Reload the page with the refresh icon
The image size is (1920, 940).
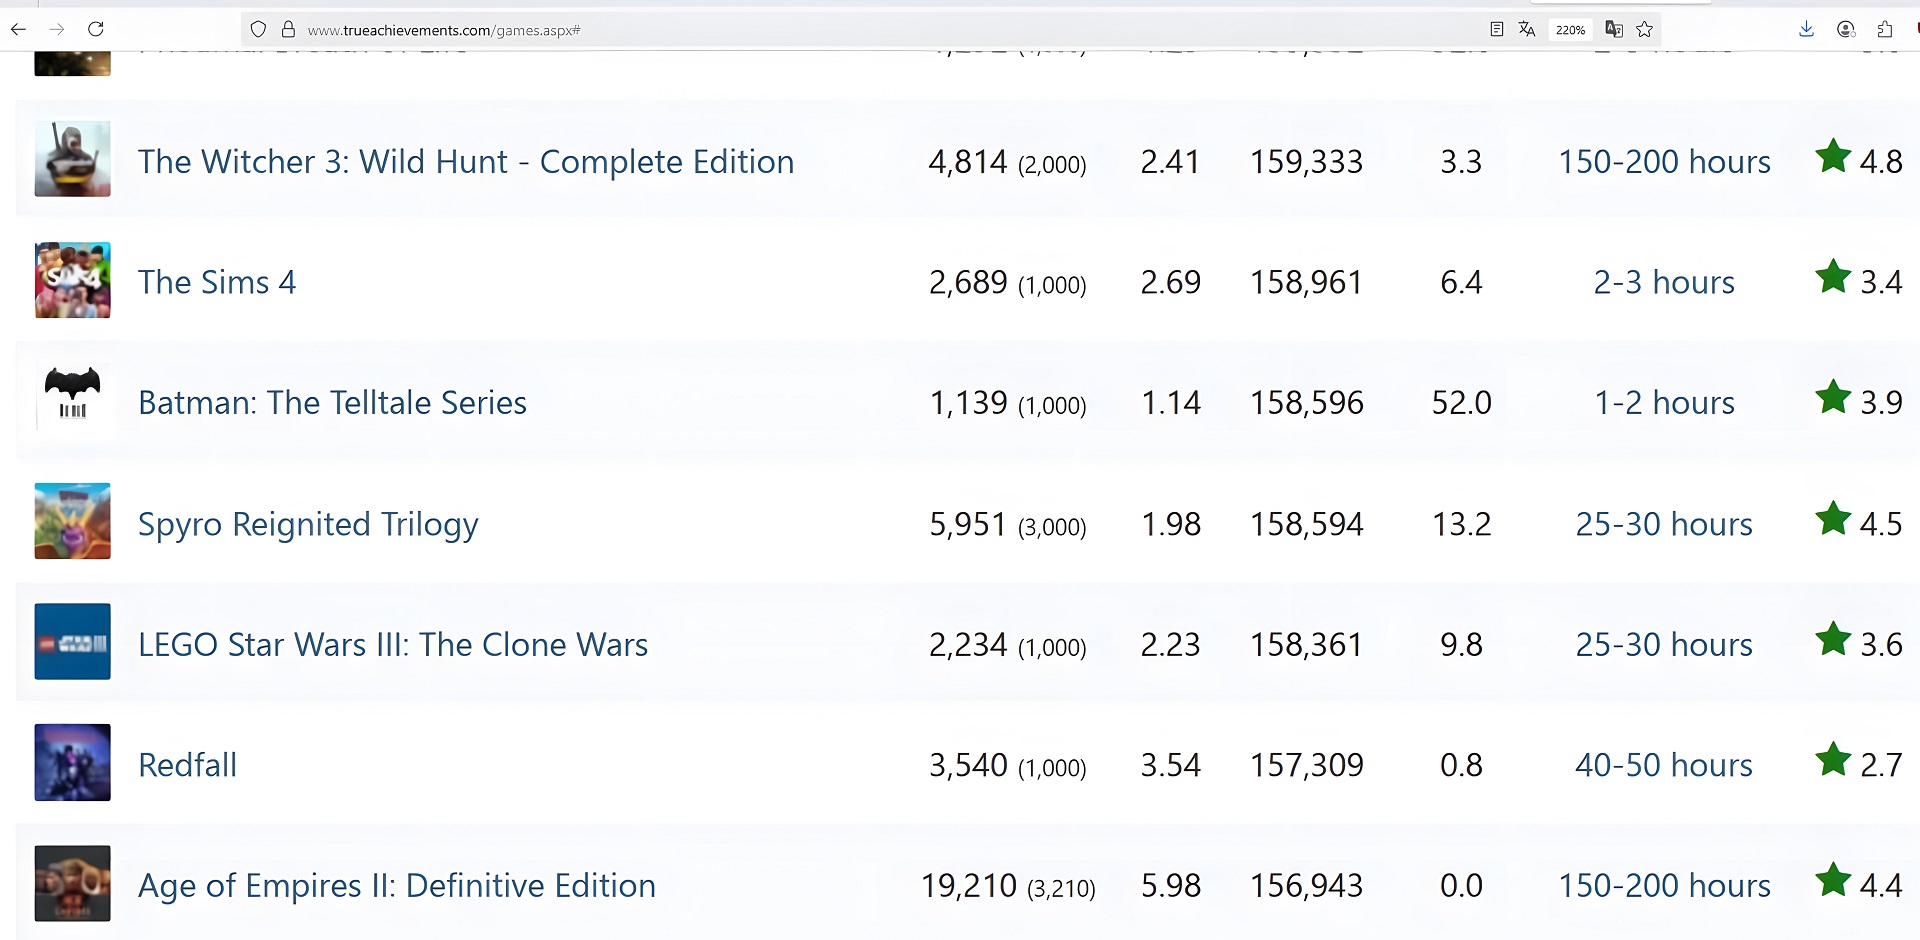96,29
